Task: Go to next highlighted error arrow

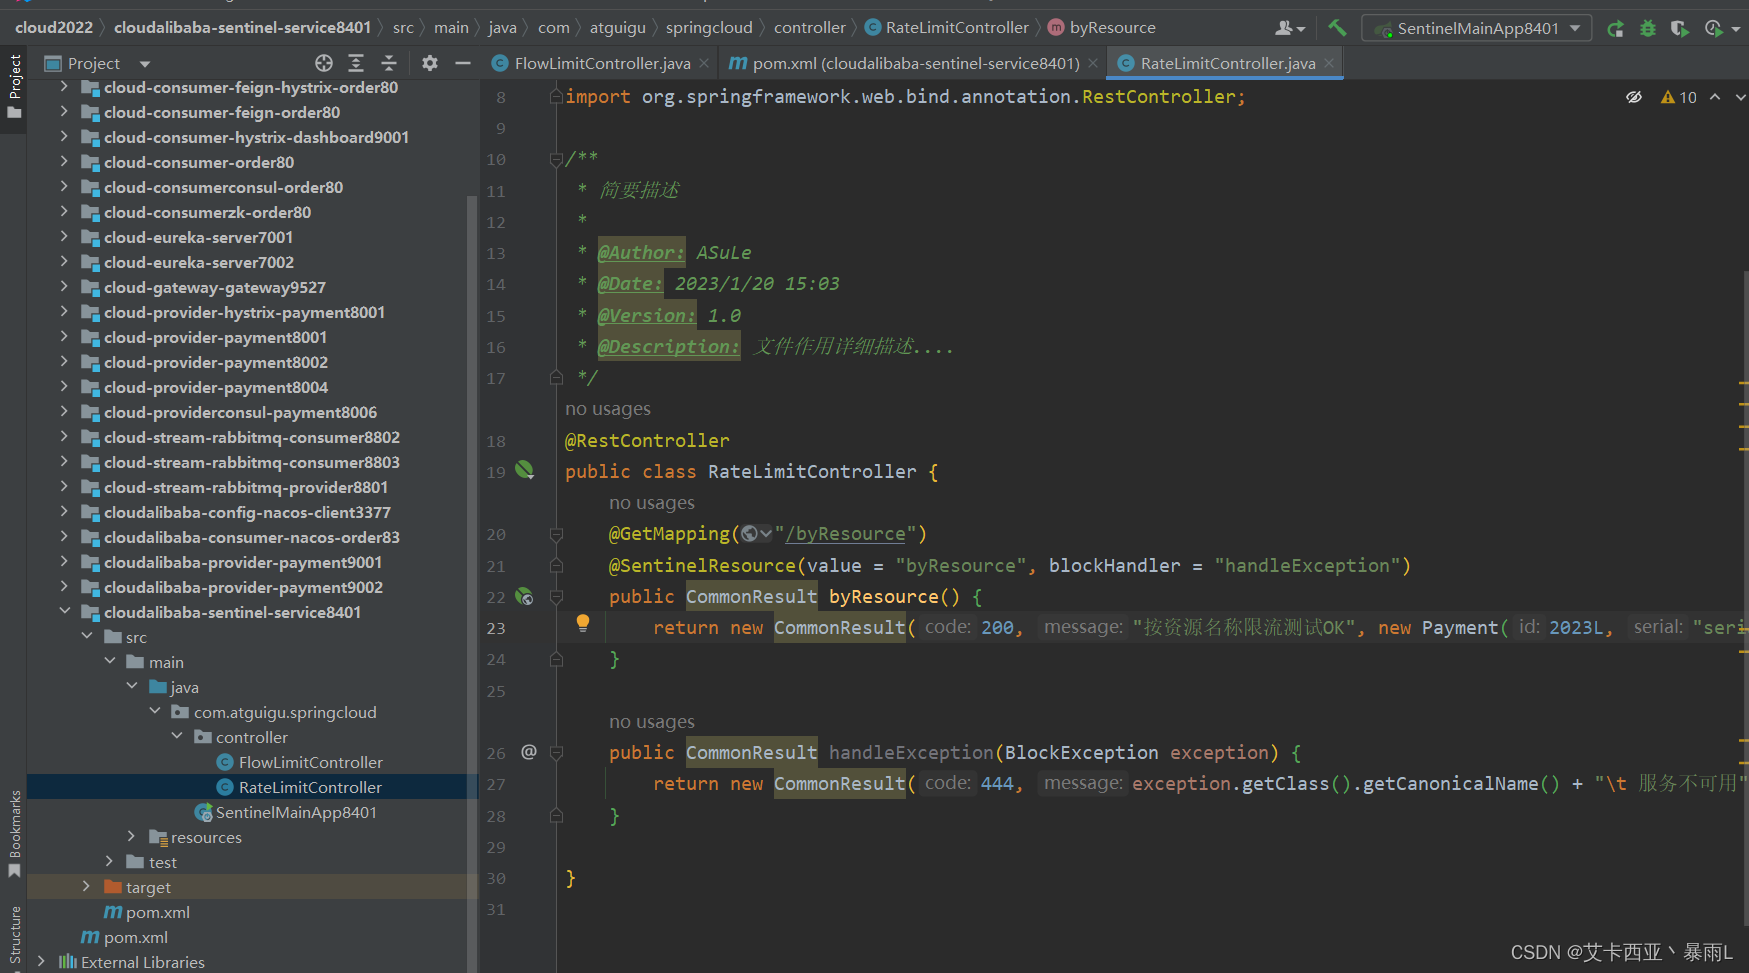Action: (x=1740, y=97)
